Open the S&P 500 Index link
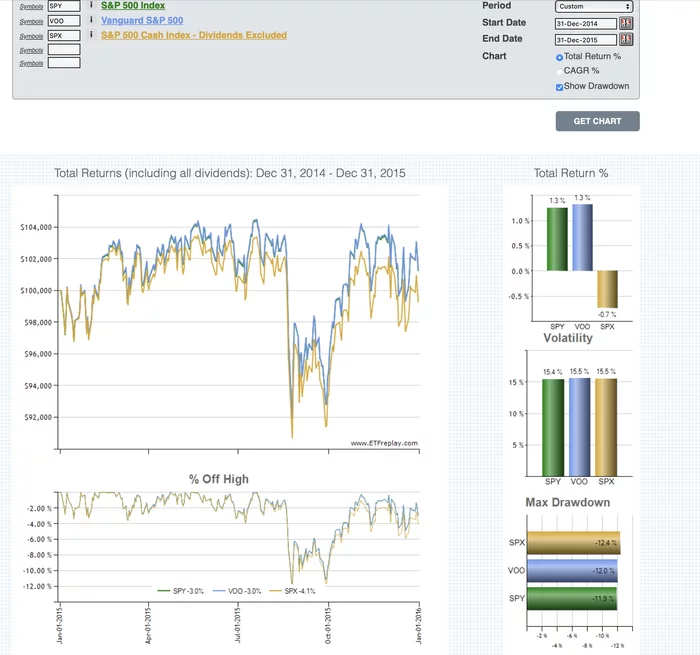This screenshot has width=700, height=655. click(133, 5)
